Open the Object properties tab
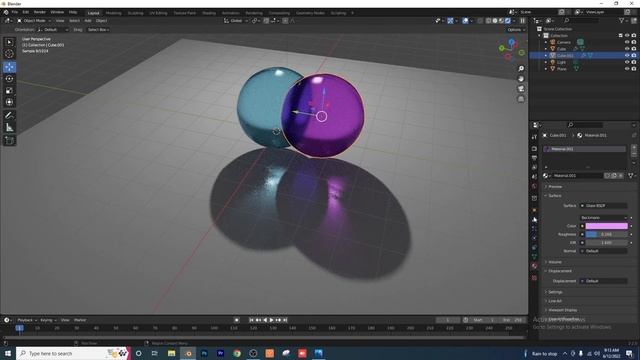 click(x=534, y=210)
